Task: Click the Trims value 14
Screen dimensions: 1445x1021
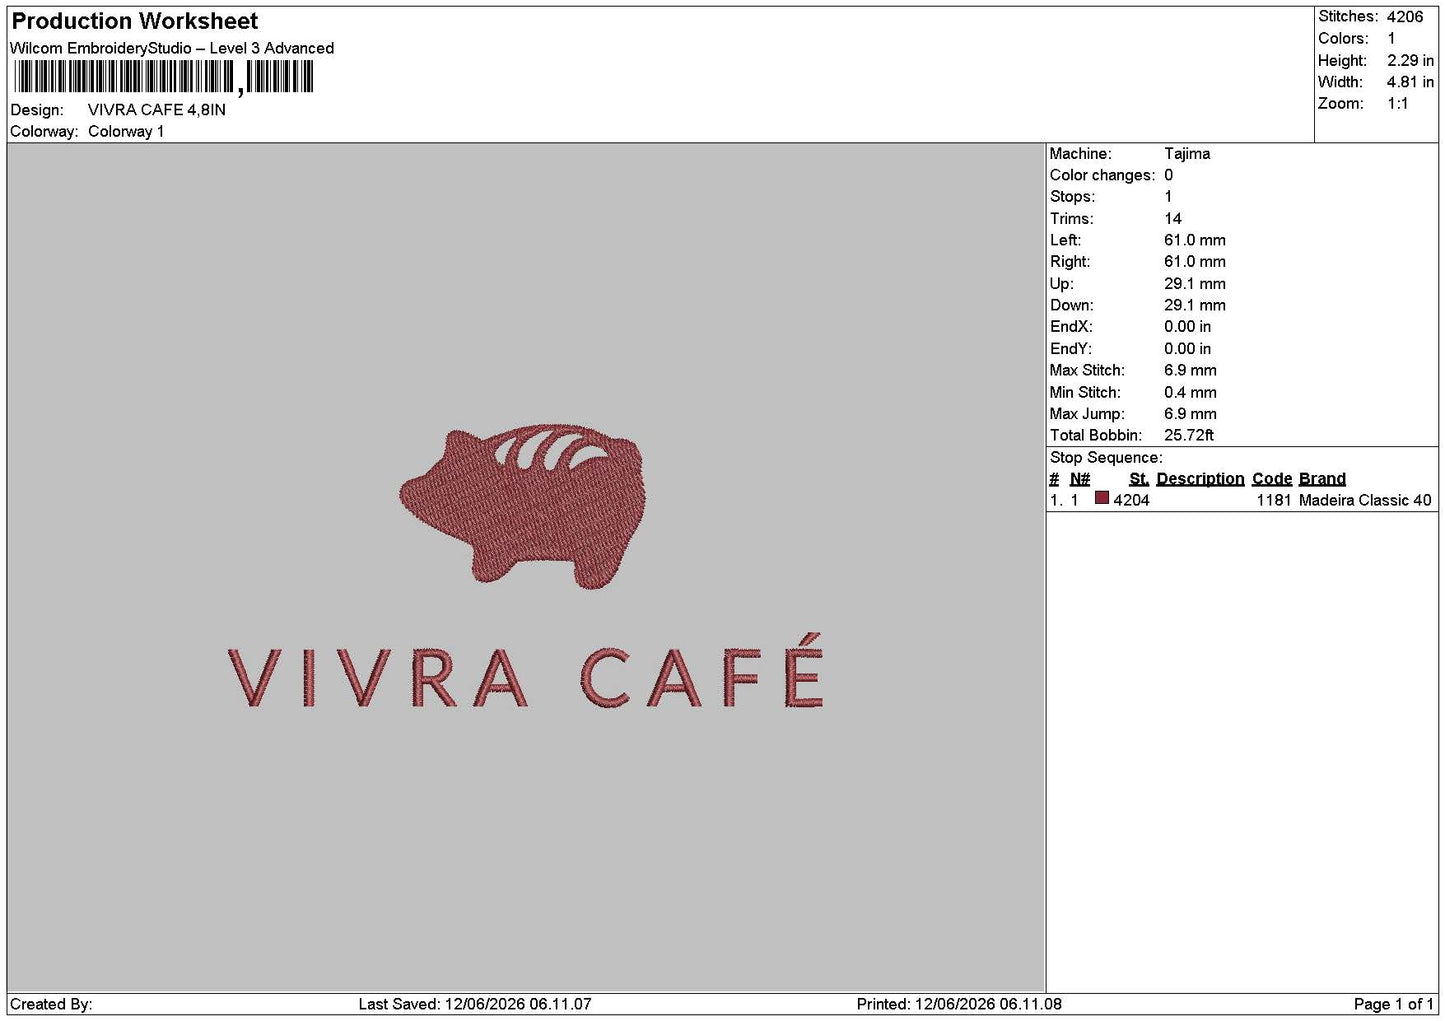Action: tap(1173, 219)
